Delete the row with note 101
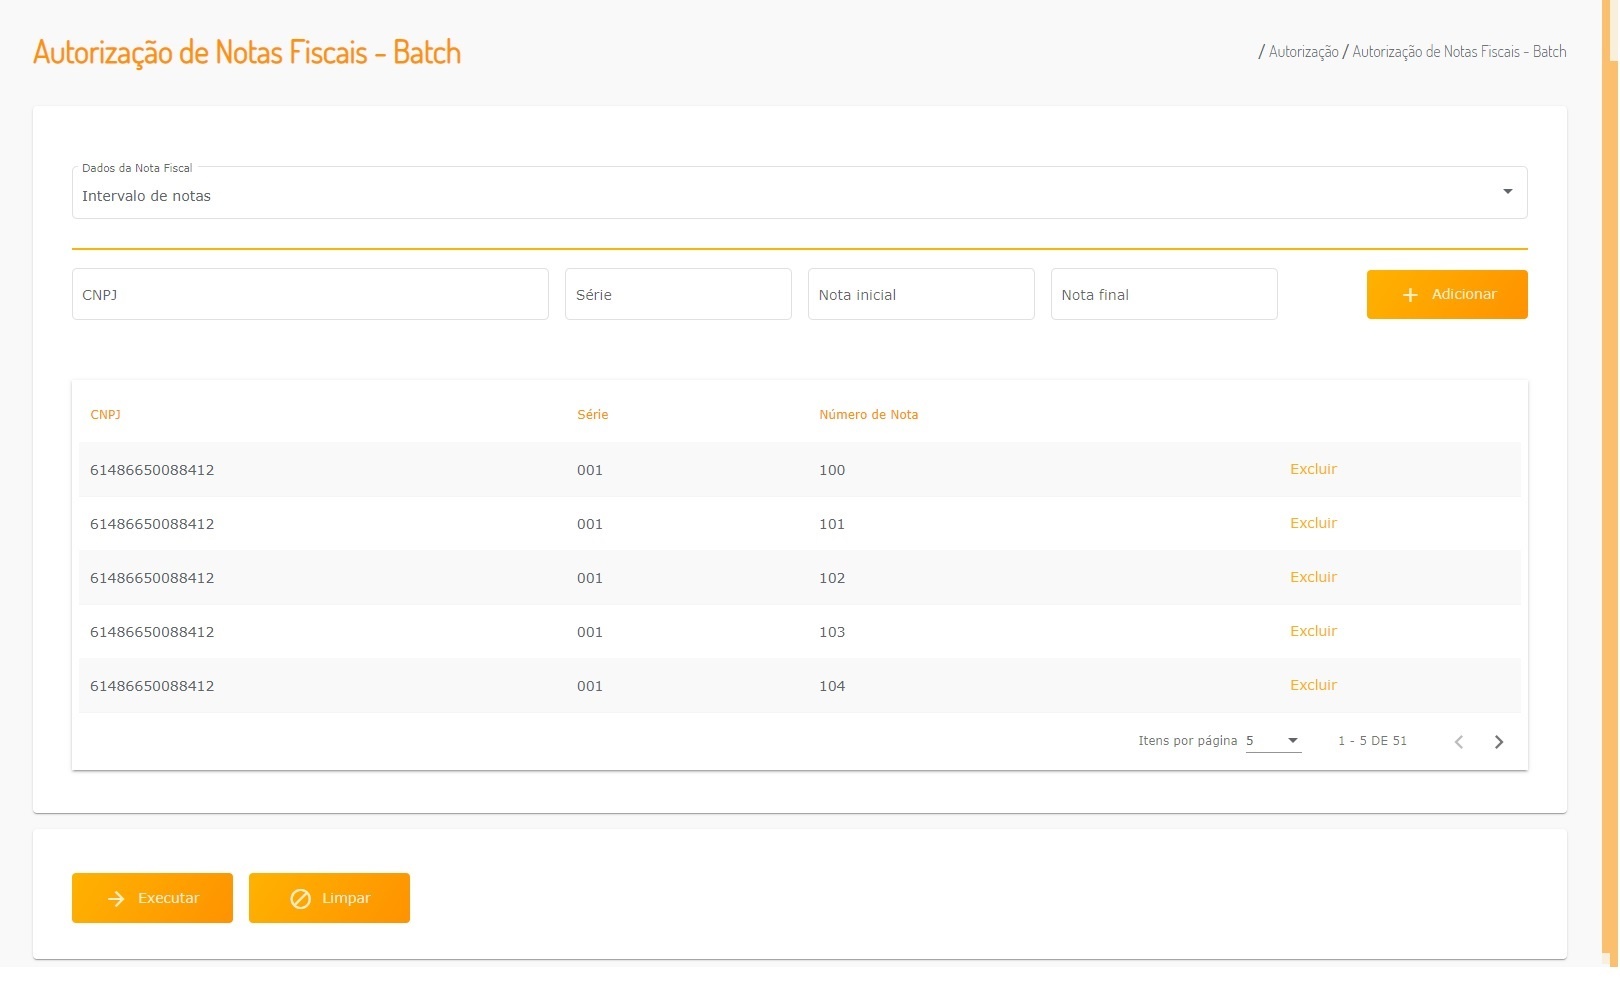This screenshot has width=1620, height=989. [1313, 523]
